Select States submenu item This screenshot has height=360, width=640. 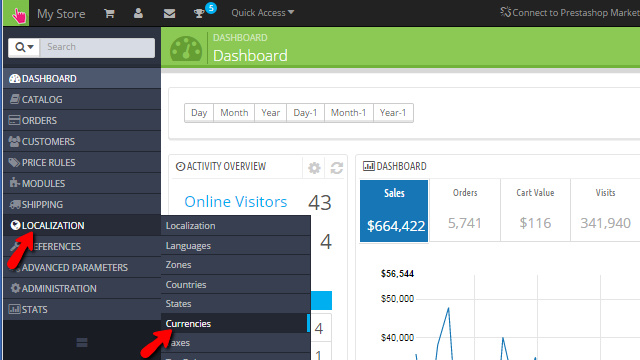click(x=236, y=304)
